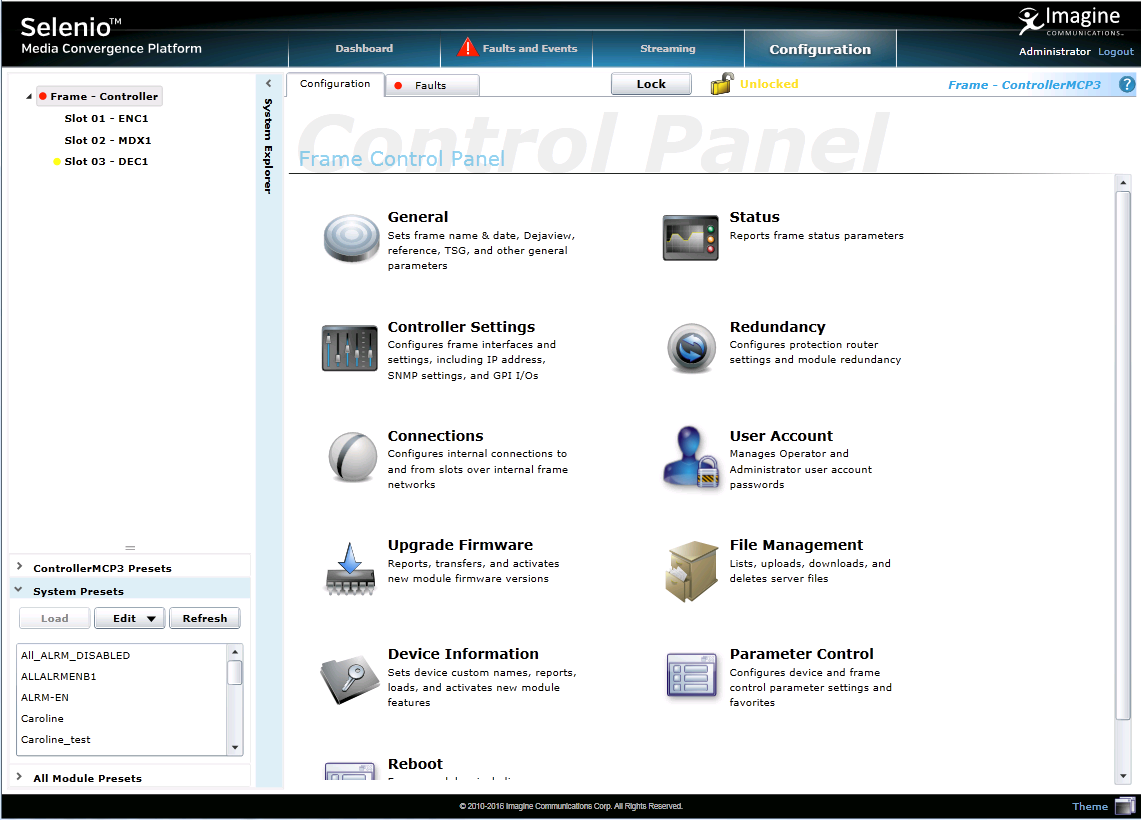This screenshot has width=1141, height=820.
Task: Select the ALRM-EN preset
Action: click(x=122, y=698)
